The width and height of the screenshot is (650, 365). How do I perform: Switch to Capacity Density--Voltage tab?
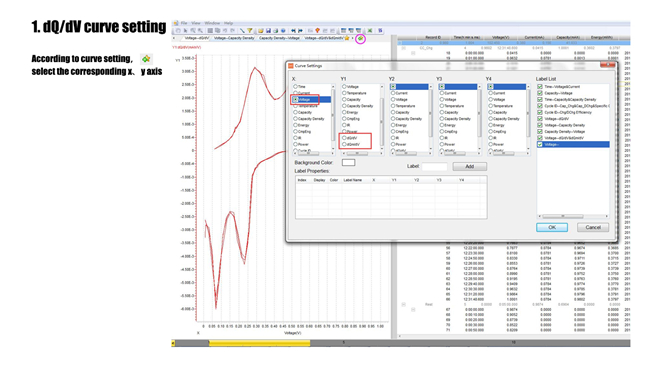point(279,38)
